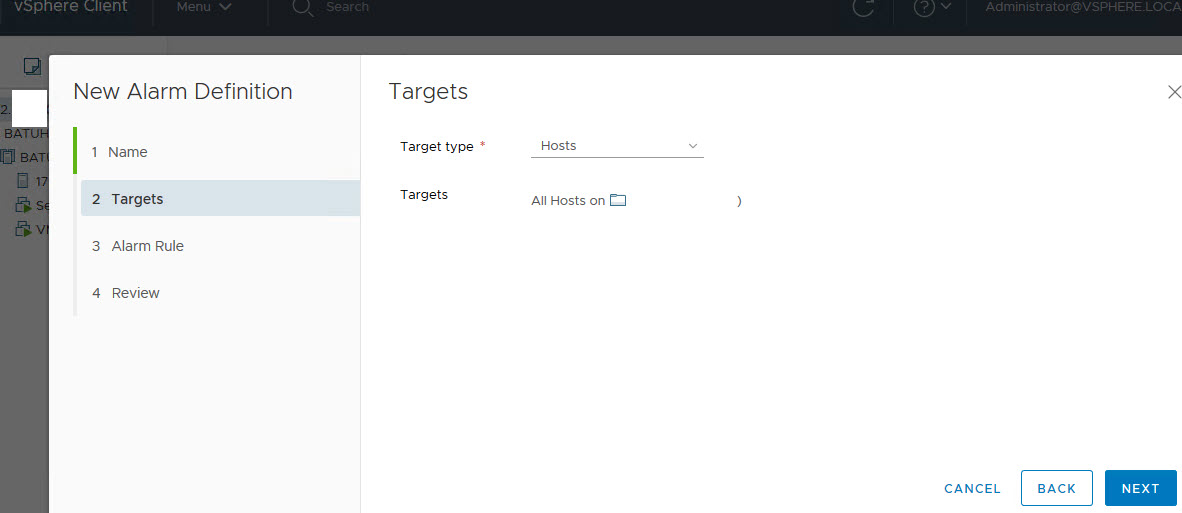Expand the Menu dropdown in header
Screen dimensions: 1182x513
(x=204, y=7)
